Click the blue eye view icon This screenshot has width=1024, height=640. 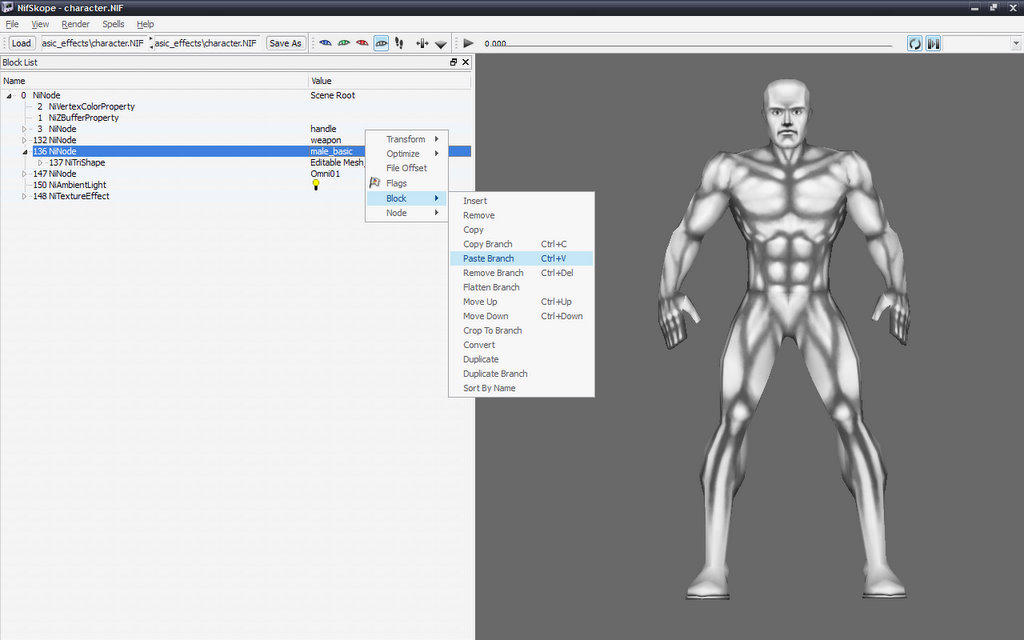tap(325, 43)
